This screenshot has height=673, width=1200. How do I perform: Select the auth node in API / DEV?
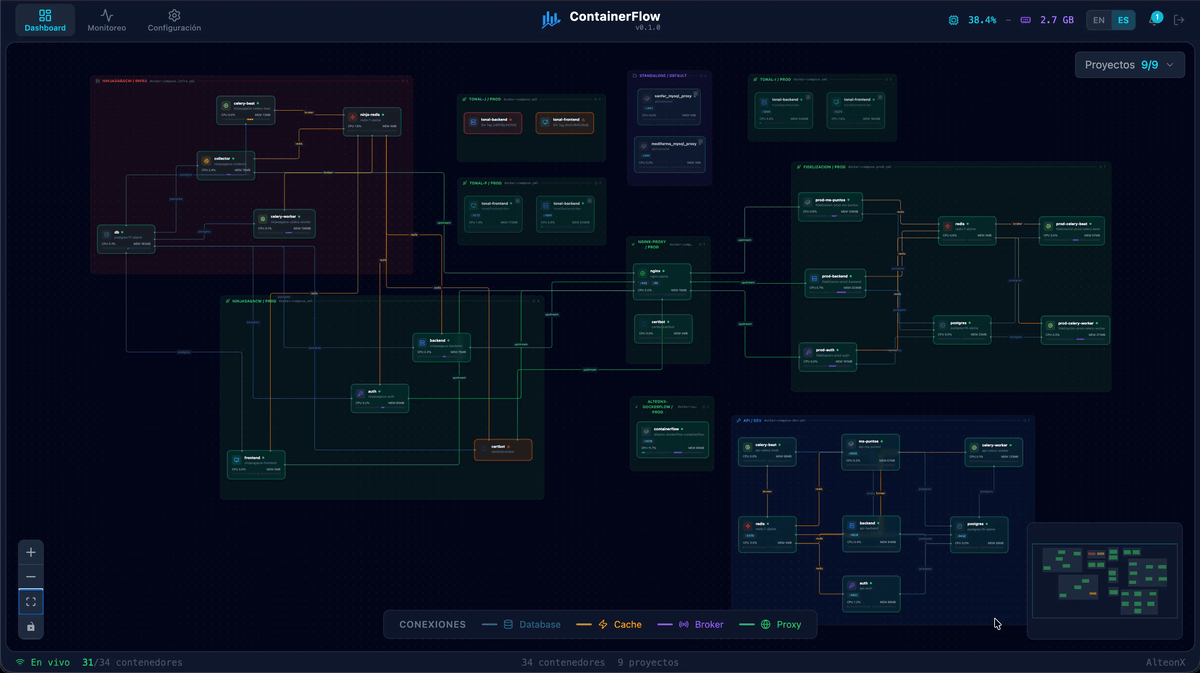871,593
